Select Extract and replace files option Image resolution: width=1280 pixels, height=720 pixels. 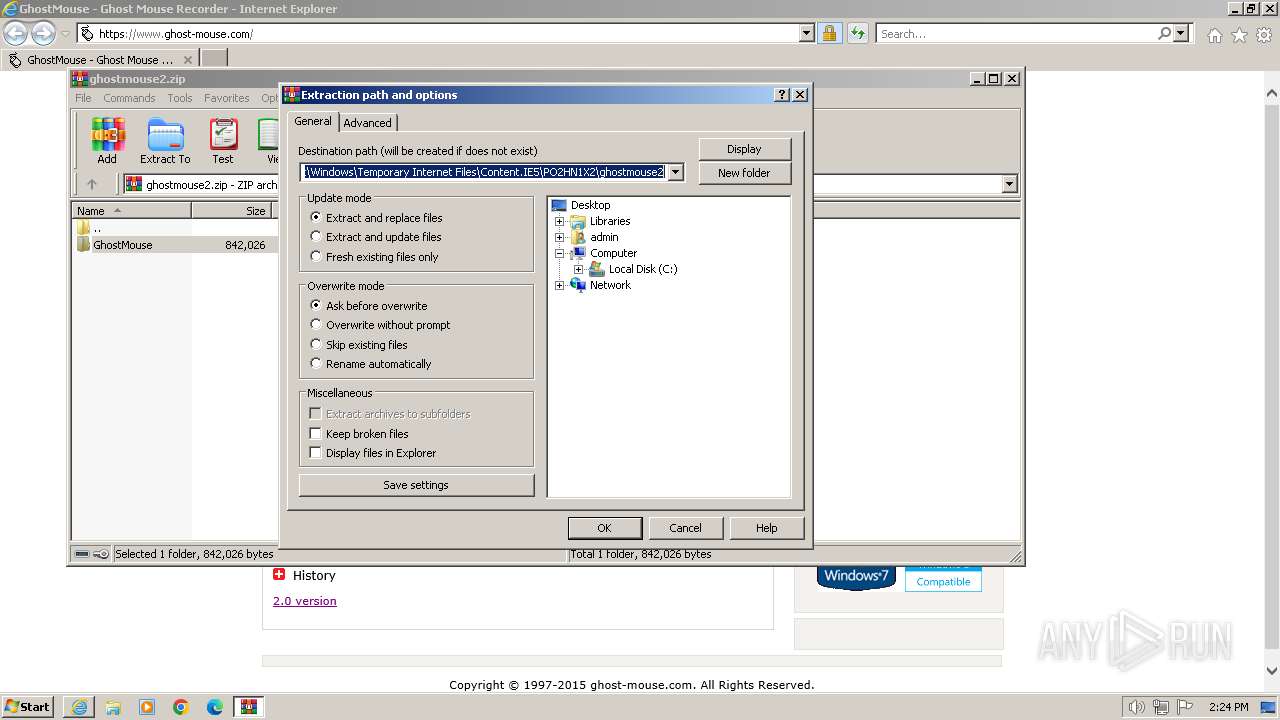point(376,218)
